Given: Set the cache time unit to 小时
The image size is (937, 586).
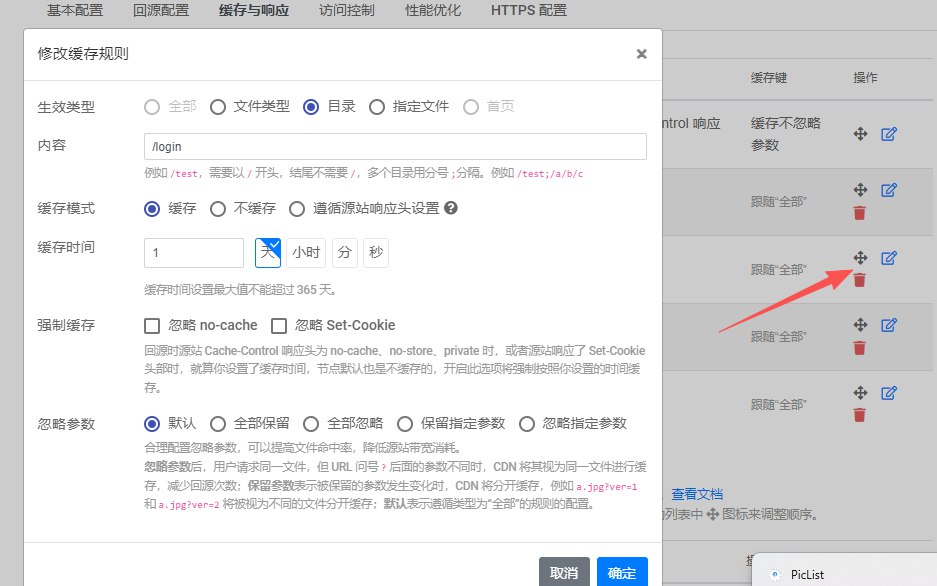Looking at the screenshot, I should pyautogui.click(x=306, y=253).
